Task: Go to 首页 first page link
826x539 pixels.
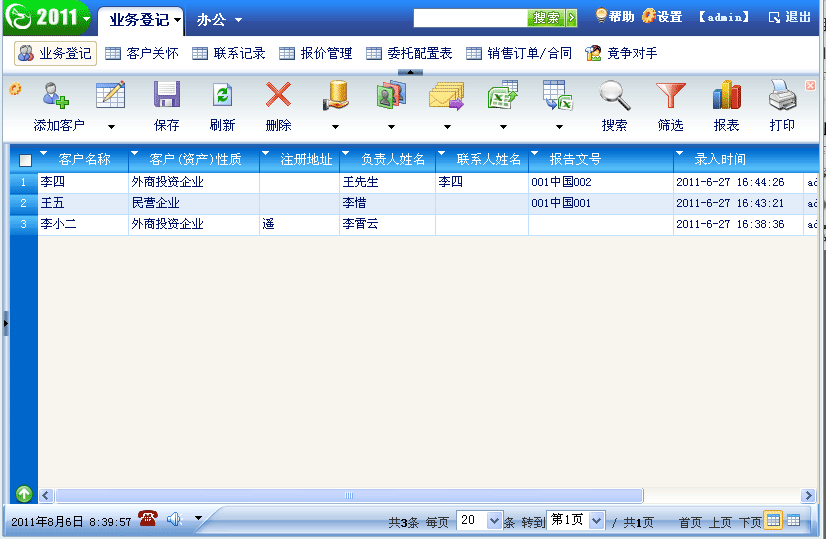Action: point(690,522)
